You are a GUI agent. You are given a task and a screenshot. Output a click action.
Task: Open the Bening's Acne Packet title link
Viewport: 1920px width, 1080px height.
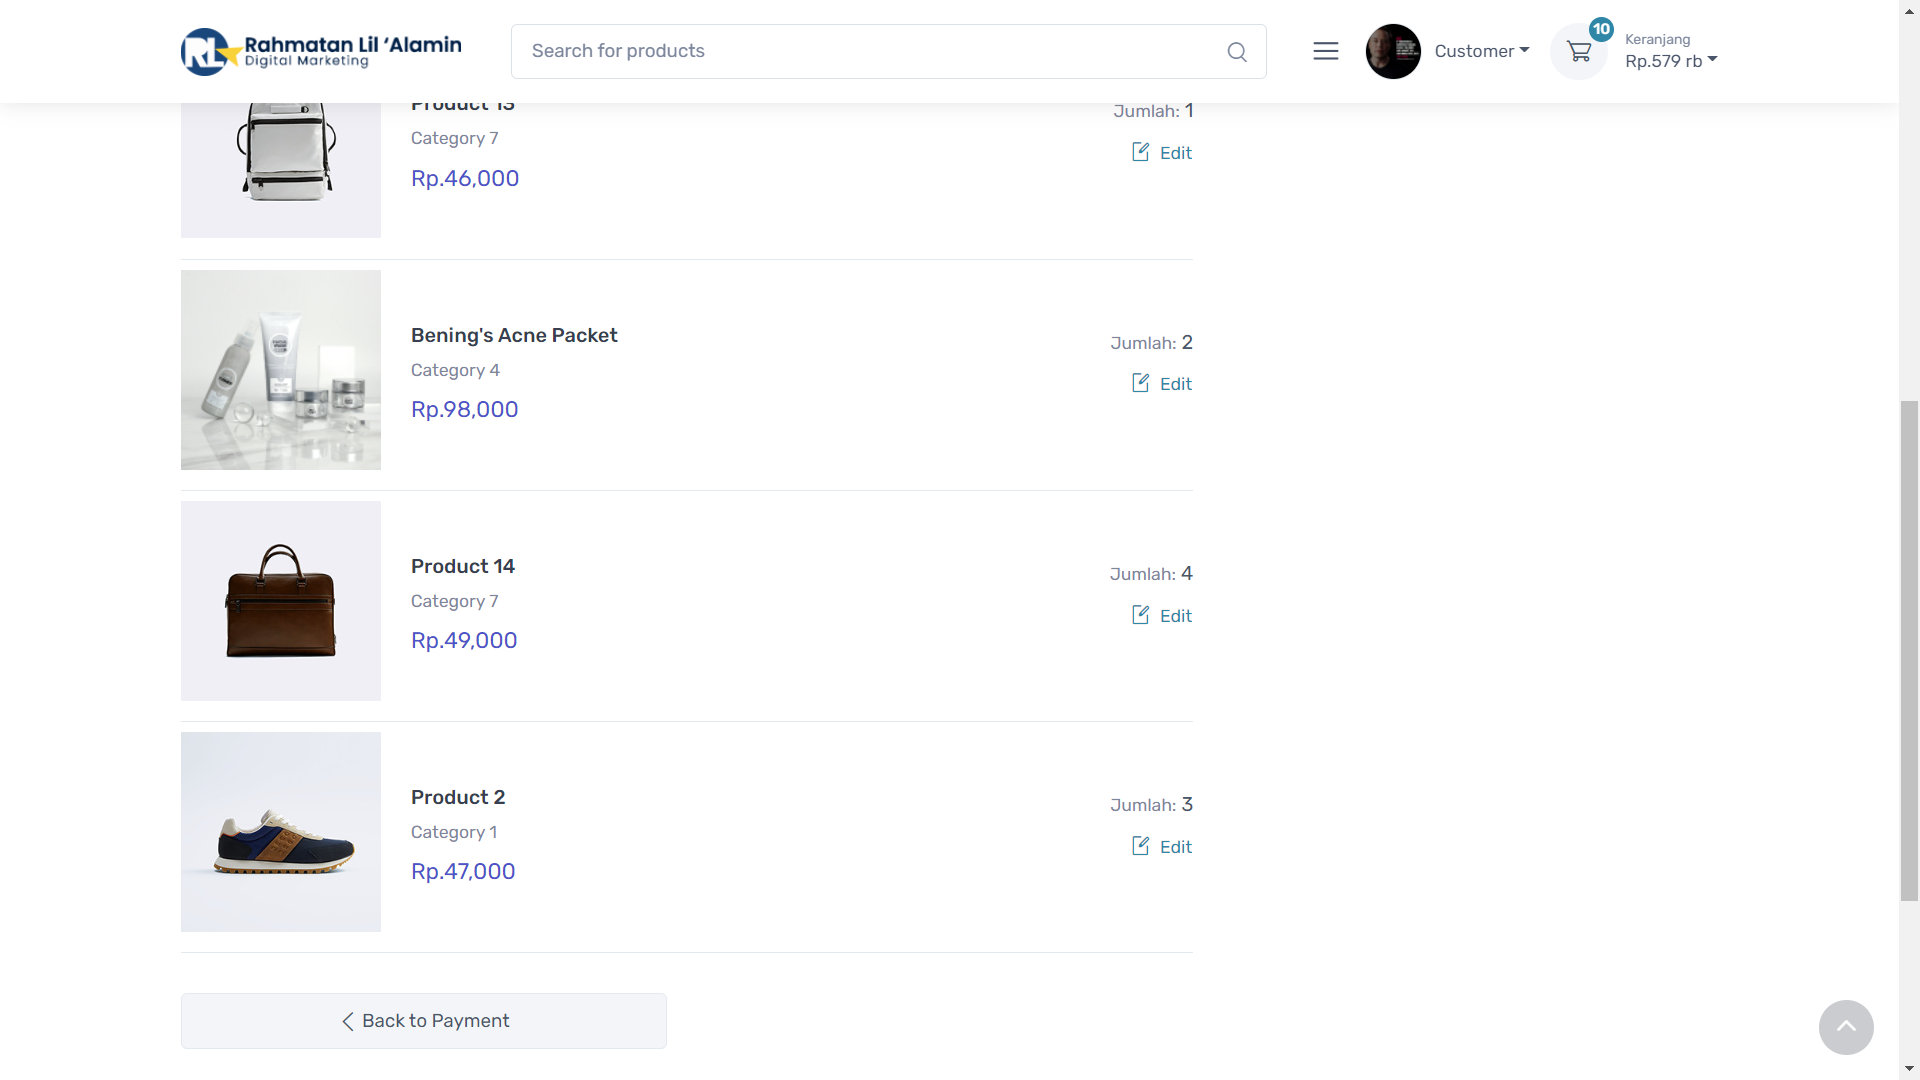point(514,335)
